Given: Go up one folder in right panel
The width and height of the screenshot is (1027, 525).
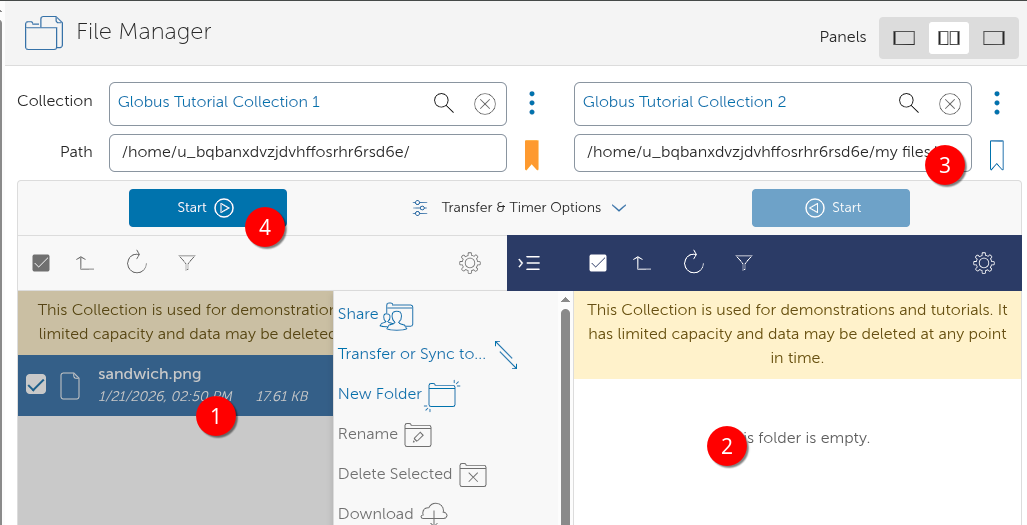Looking at the screenshot, I should coord(642,263).
